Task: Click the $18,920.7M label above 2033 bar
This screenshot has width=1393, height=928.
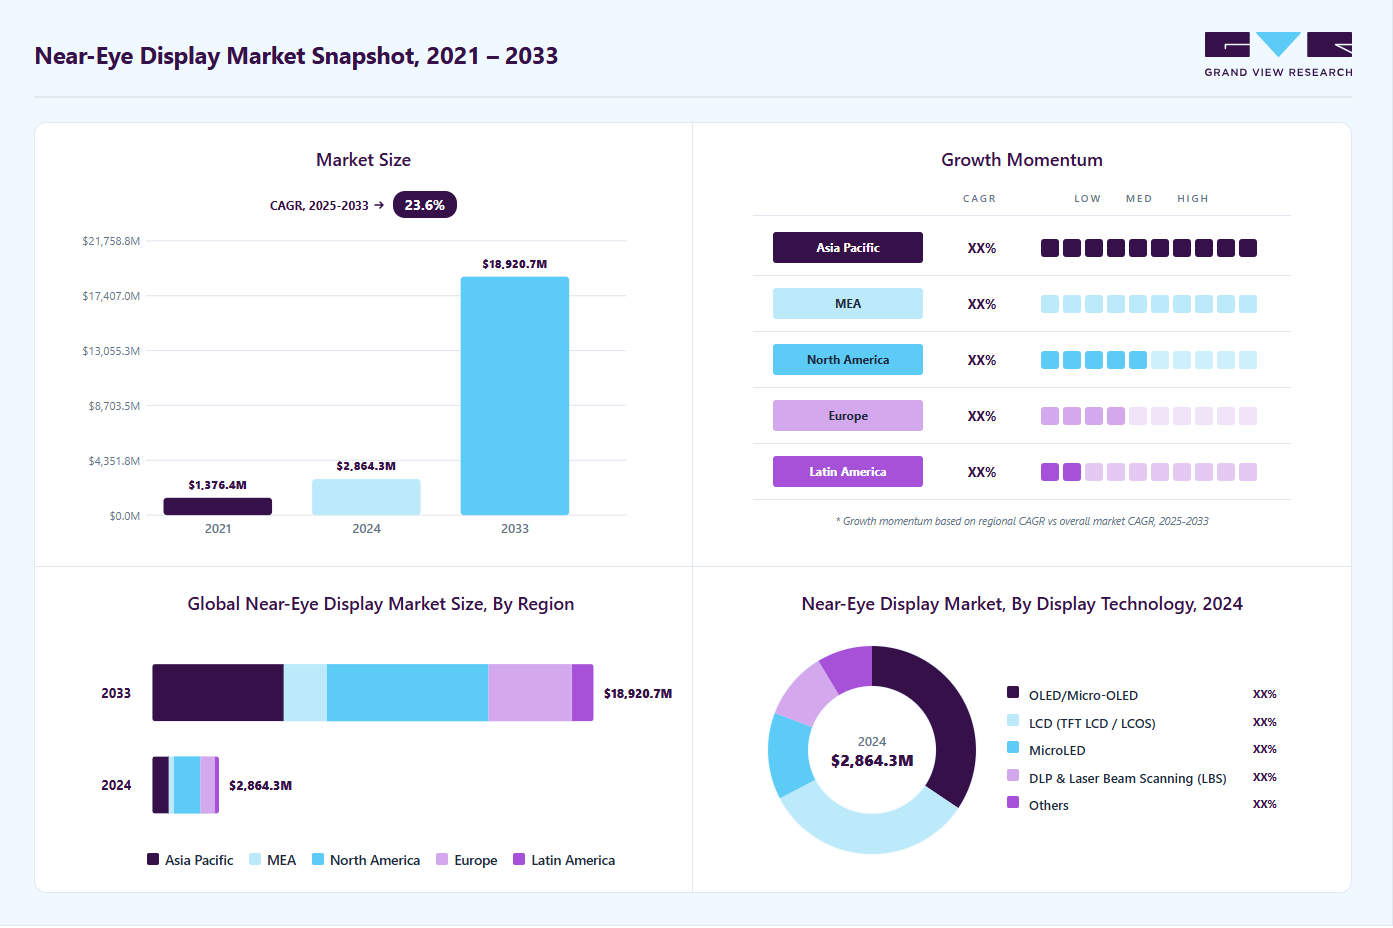Action: 515,264
